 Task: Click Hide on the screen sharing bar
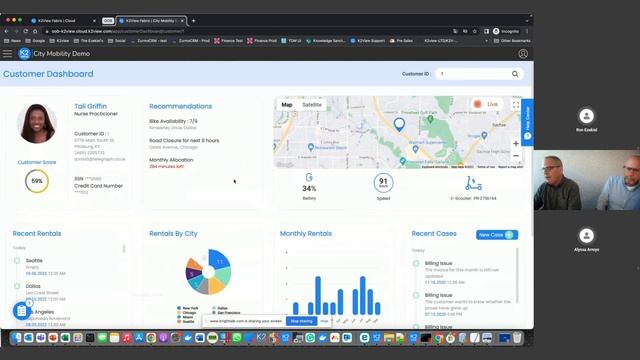pyautogui.click(x=324, y=321)
